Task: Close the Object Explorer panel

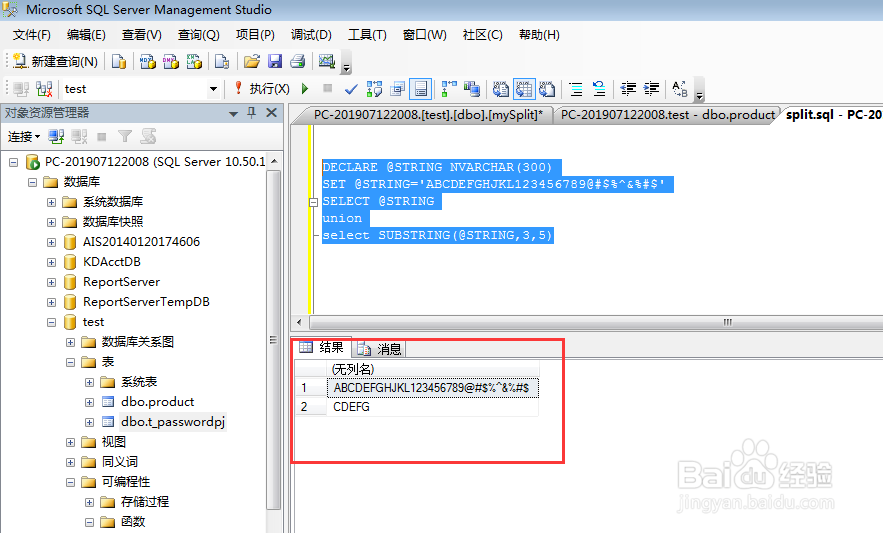Action: pyautogui.click(x=271, y=113)
